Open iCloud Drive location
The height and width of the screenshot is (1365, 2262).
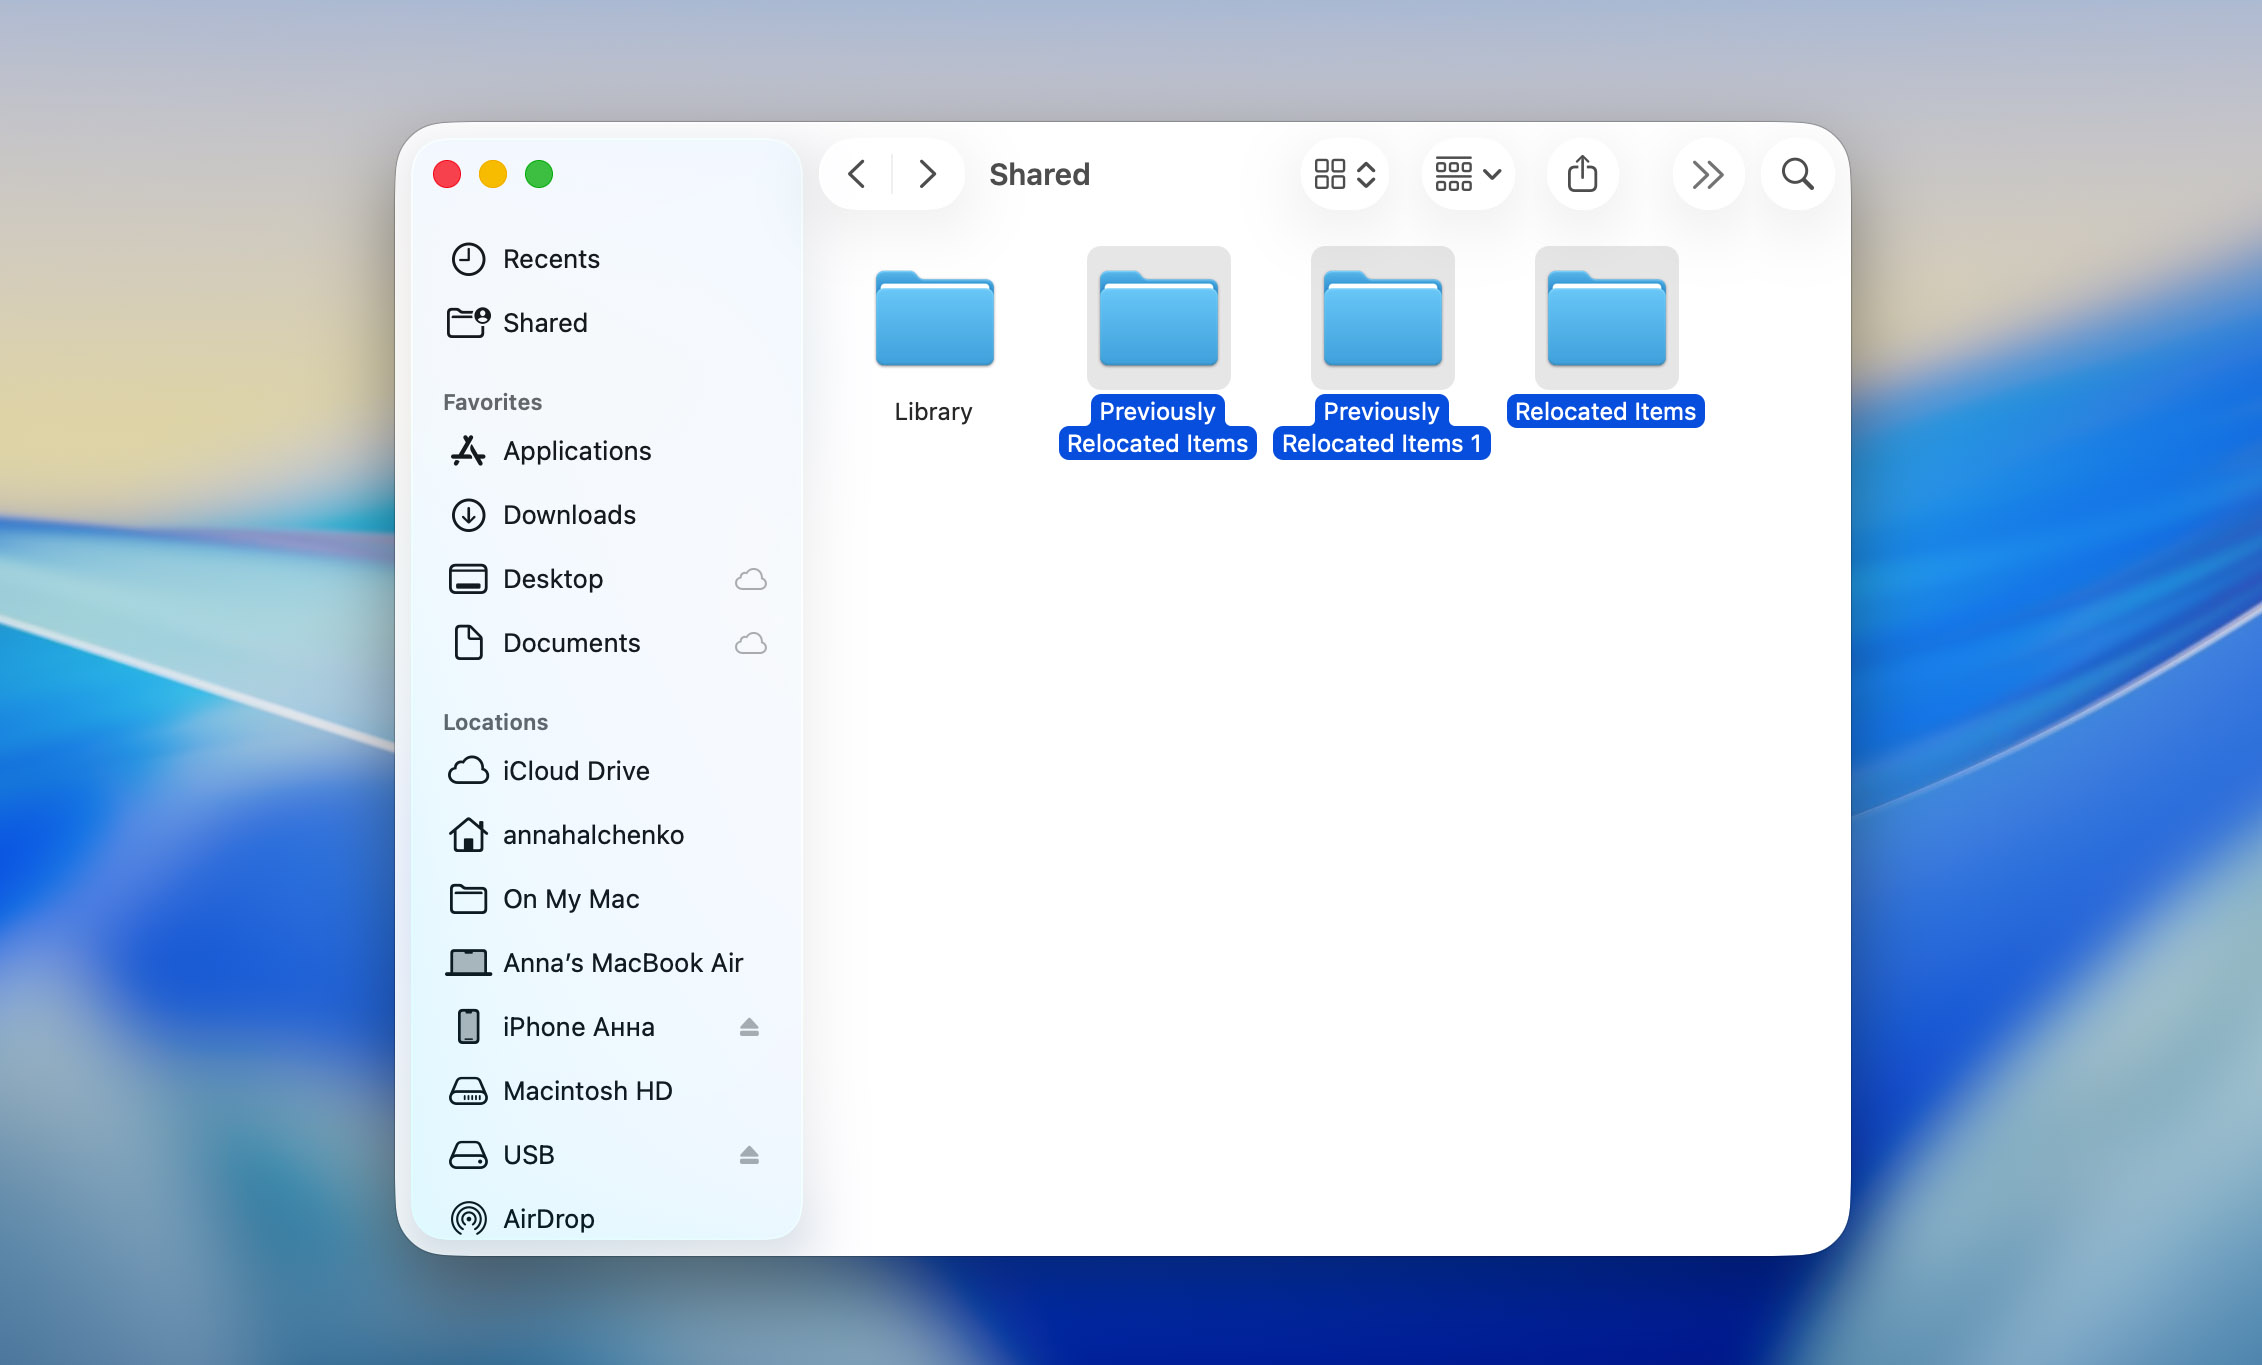click(575, 771)
